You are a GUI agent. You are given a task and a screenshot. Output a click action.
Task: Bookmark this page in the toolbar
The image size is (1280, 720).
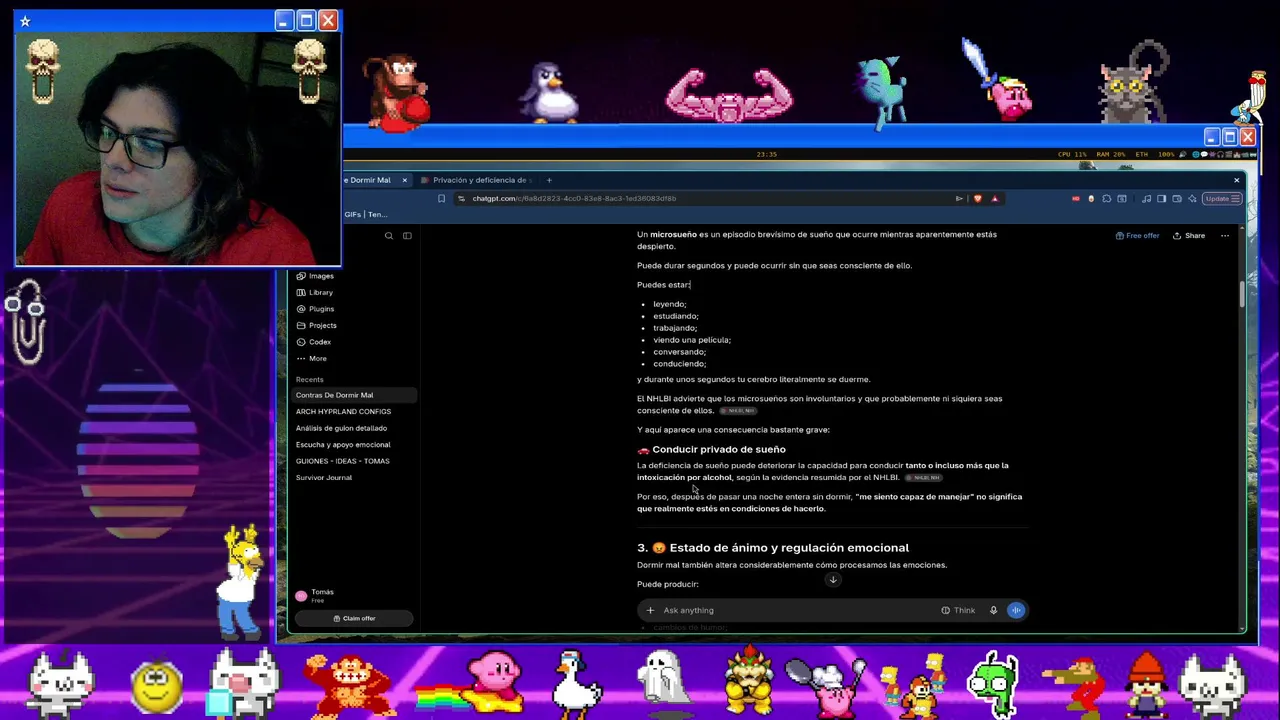441,199
